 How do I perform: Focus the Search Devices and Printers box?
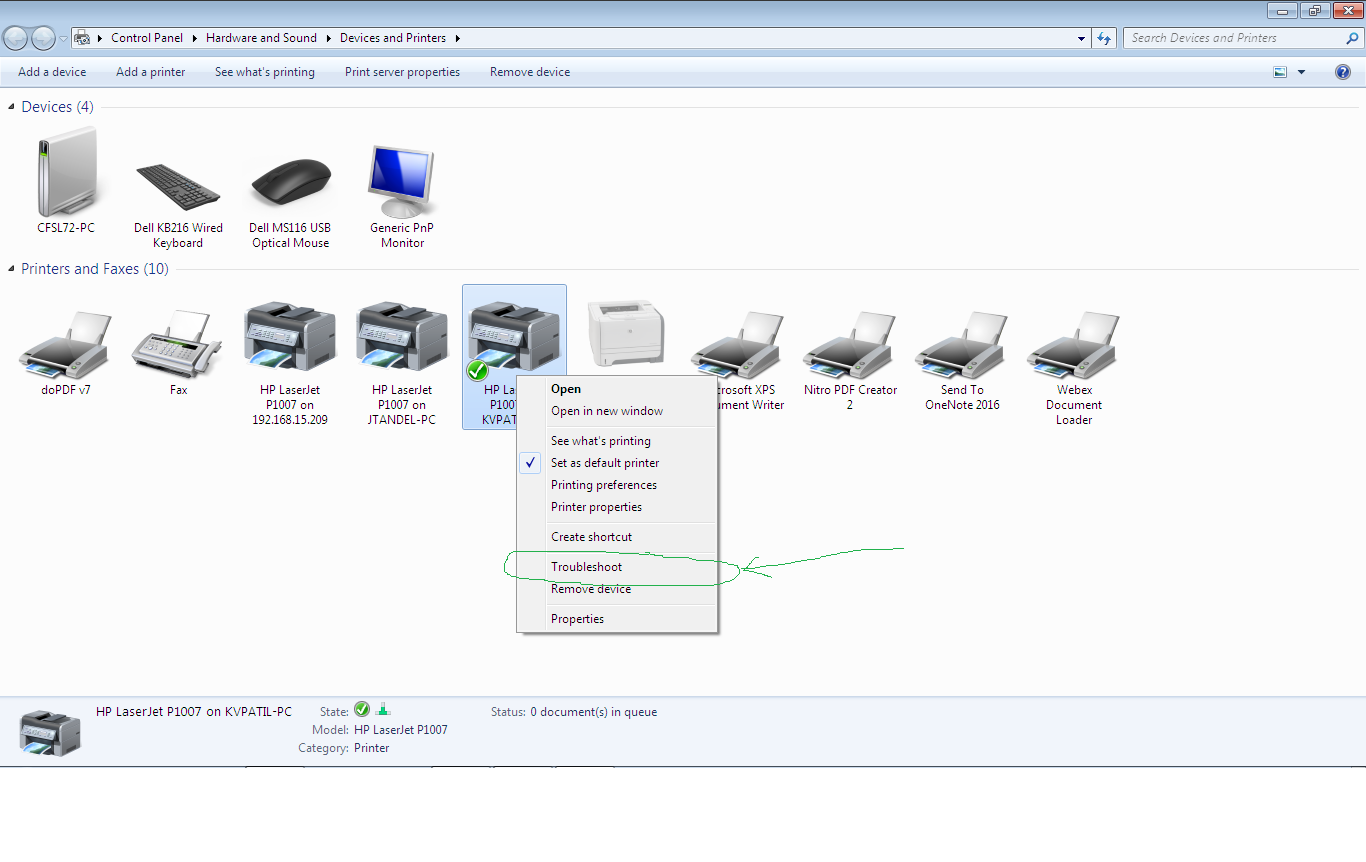[1234, 38]
